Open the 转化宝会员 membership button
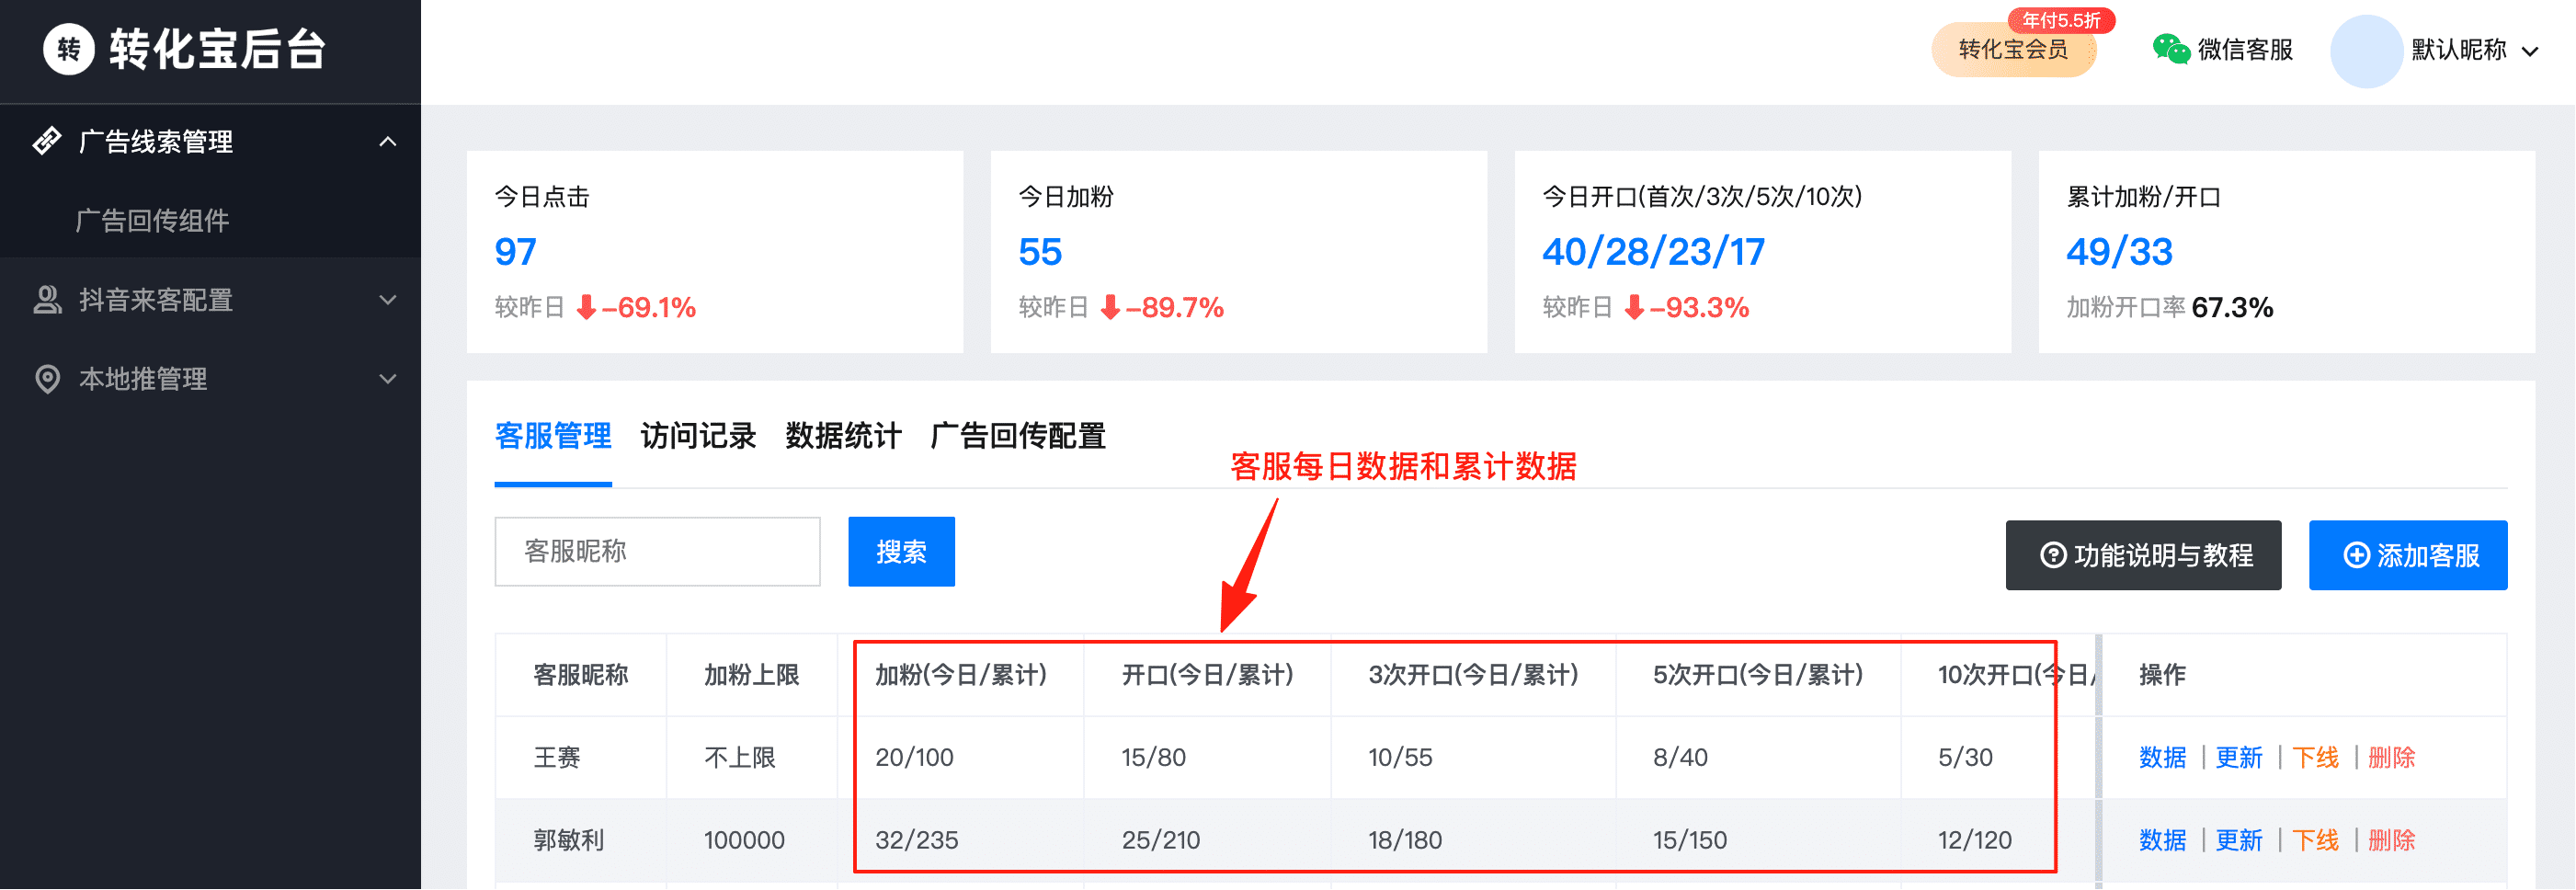2576x890 pixels. coord(2012,50)
